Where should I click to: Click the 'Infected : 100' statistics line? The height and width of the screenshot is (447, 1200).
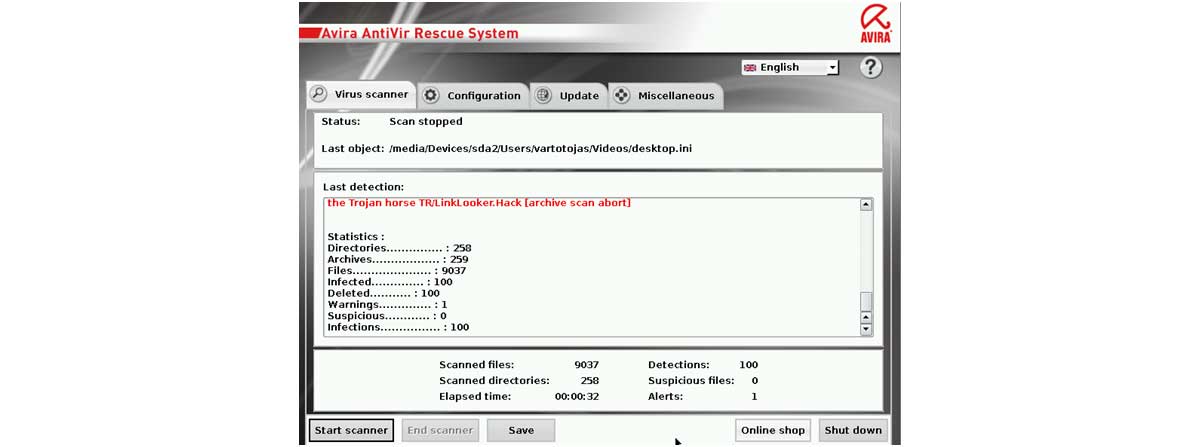pos(390,282)
